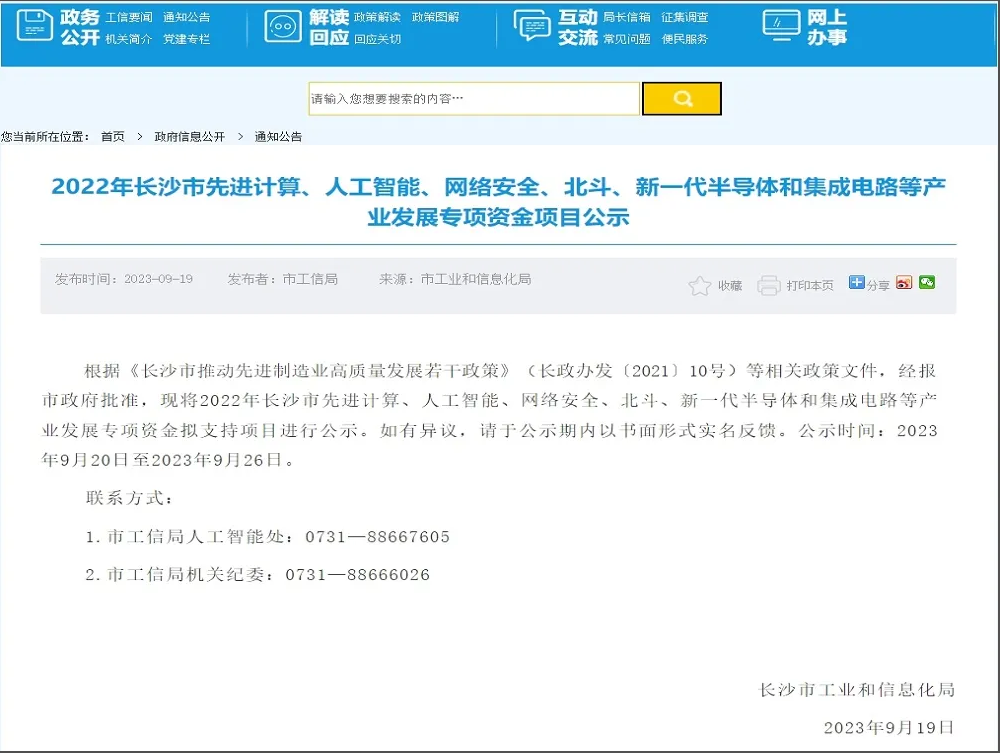The width and height of the screenshot is (1000, 753).
Task: Click the 收藏 star icon
Action: (x=699, y=286)
